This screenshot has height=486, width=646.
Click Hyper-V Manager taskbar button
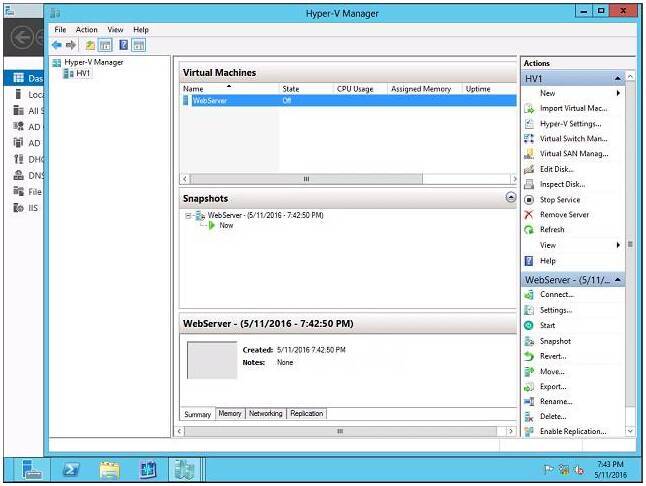(x=184, y=470)
